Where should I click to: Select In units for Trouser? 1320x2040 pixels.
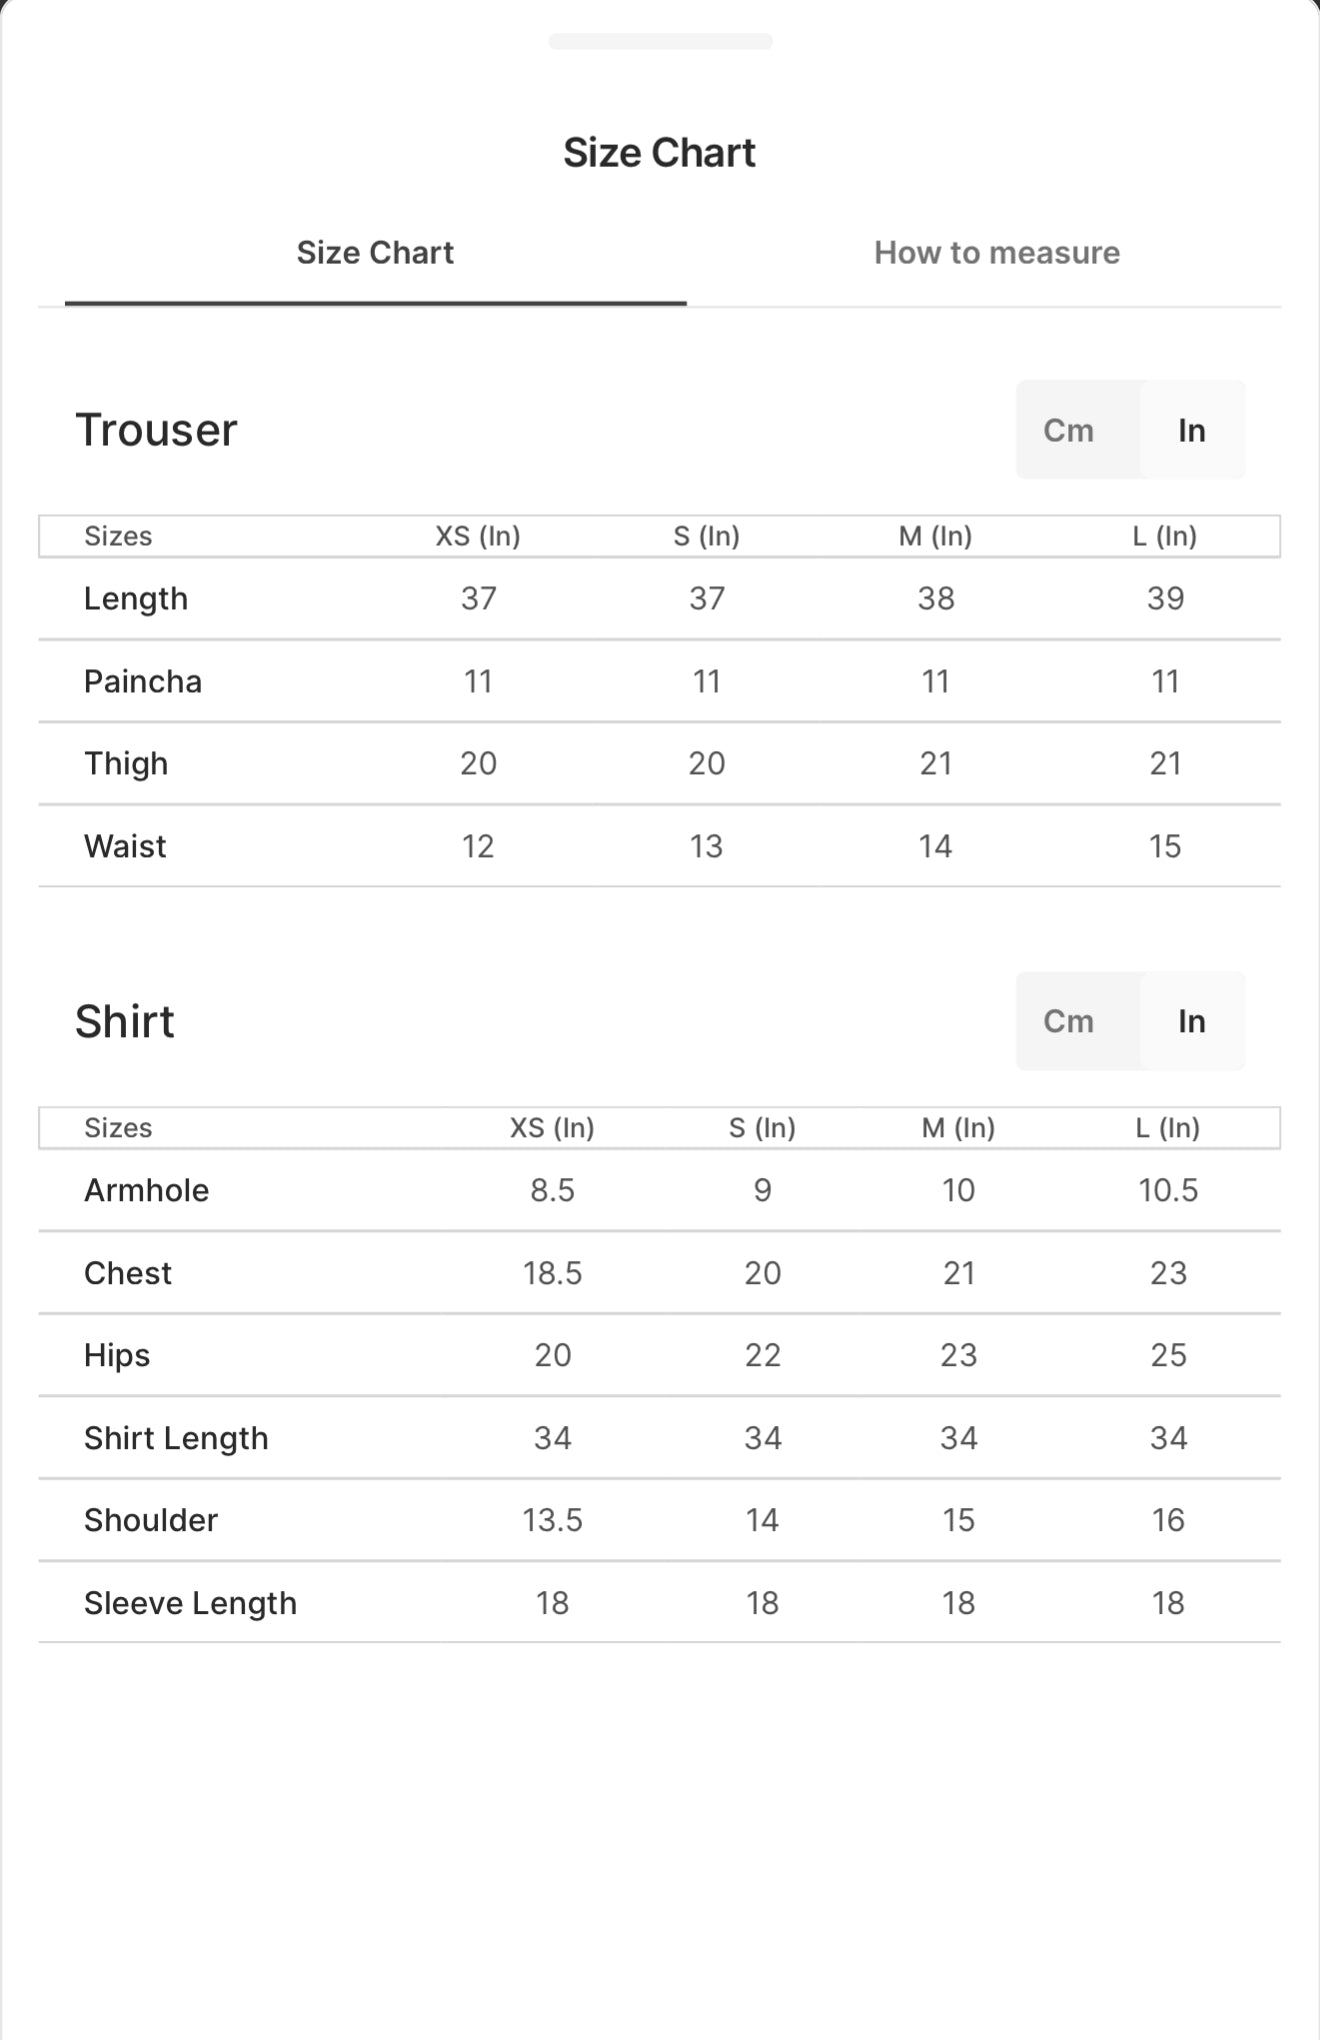[1191, 430]
